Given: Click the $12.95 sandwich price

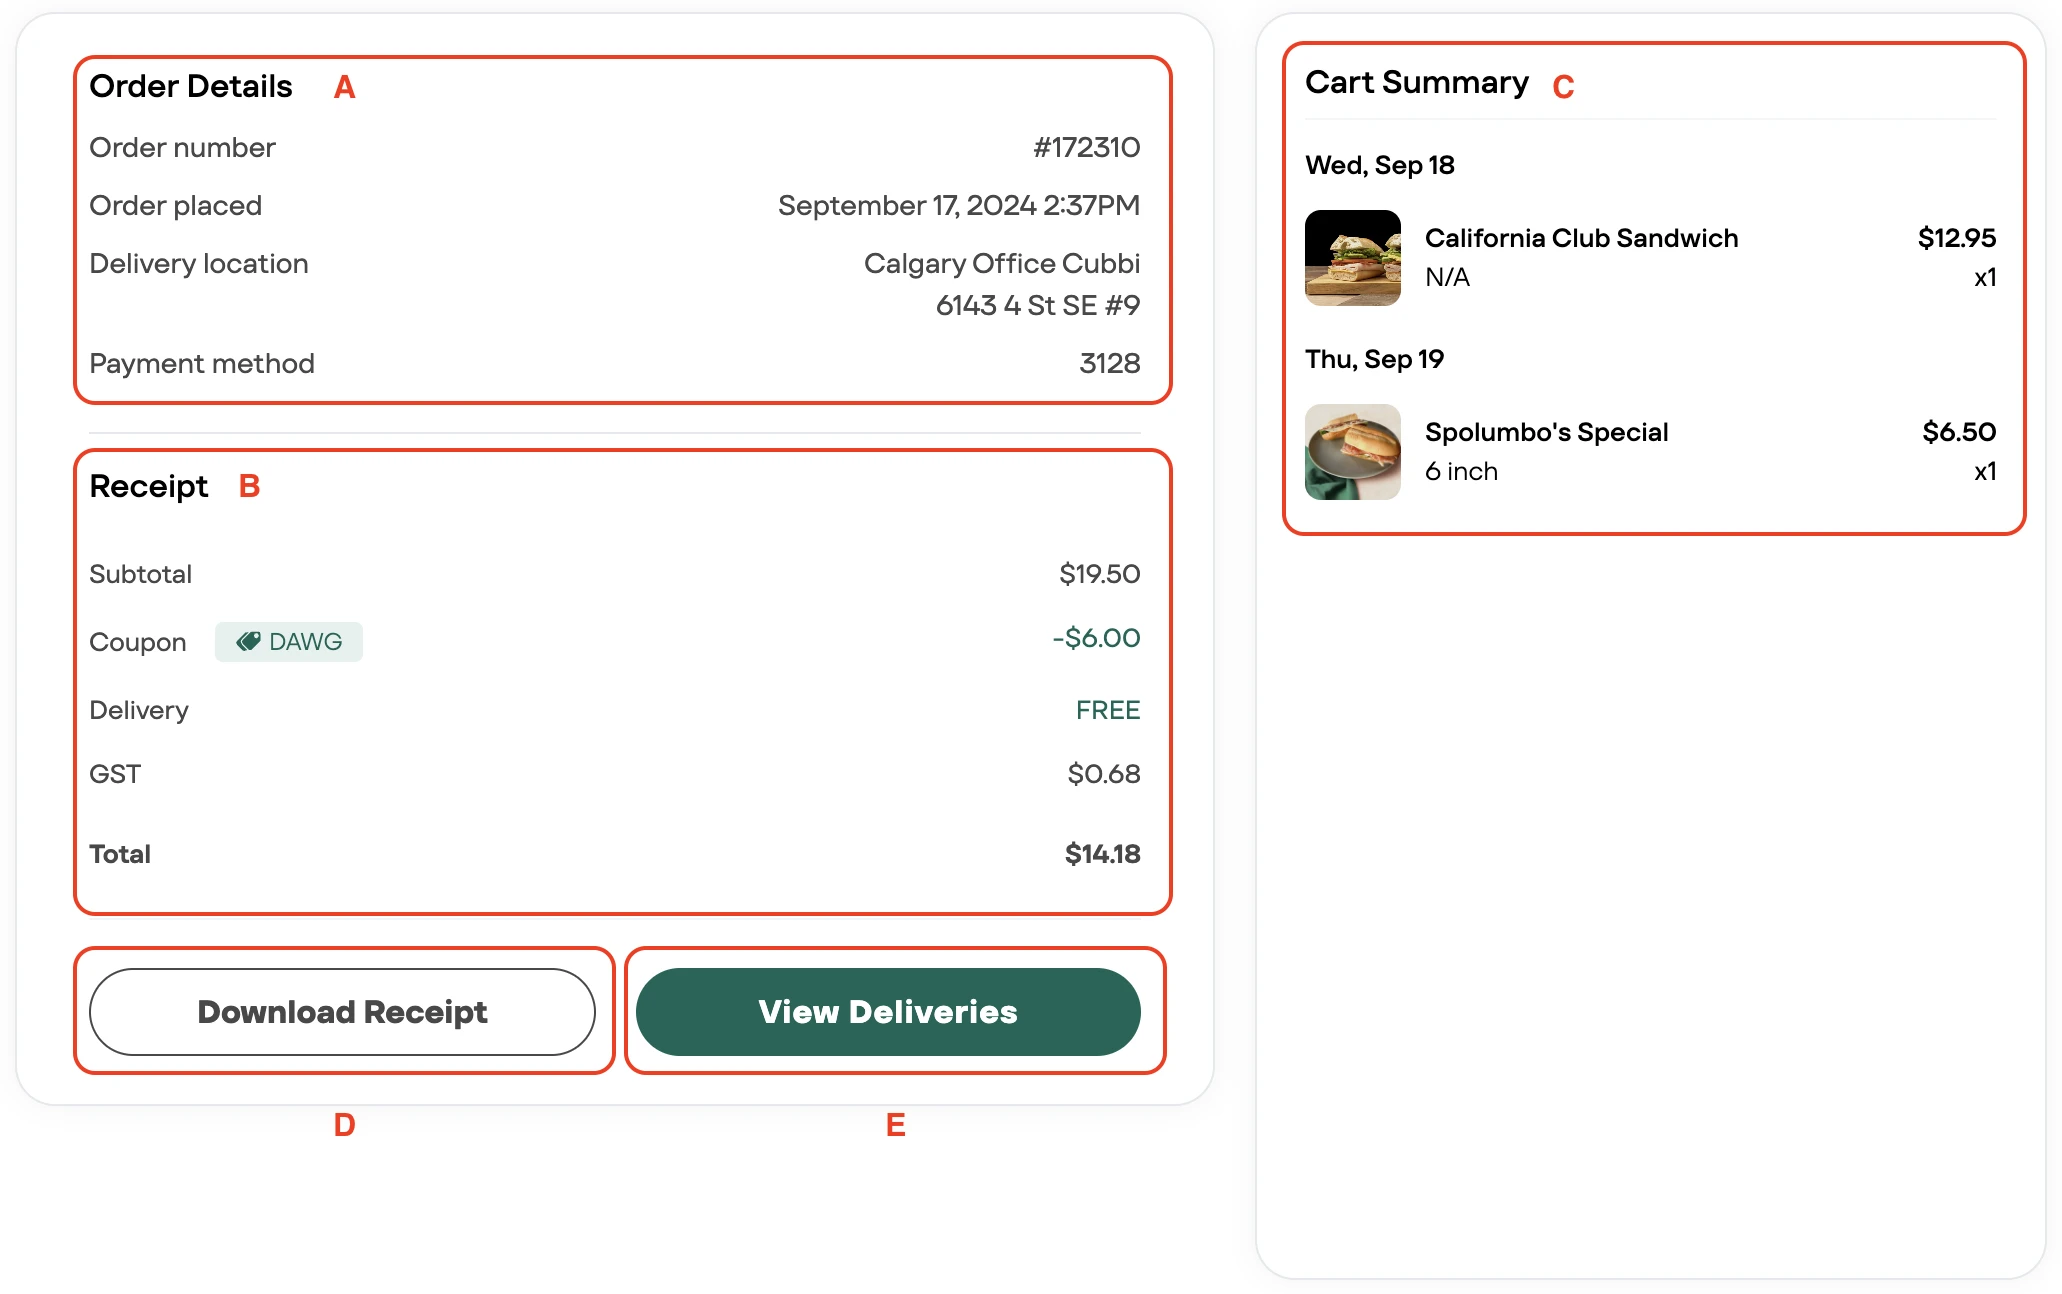Looking at the screenshot, I should point(1956,238).
